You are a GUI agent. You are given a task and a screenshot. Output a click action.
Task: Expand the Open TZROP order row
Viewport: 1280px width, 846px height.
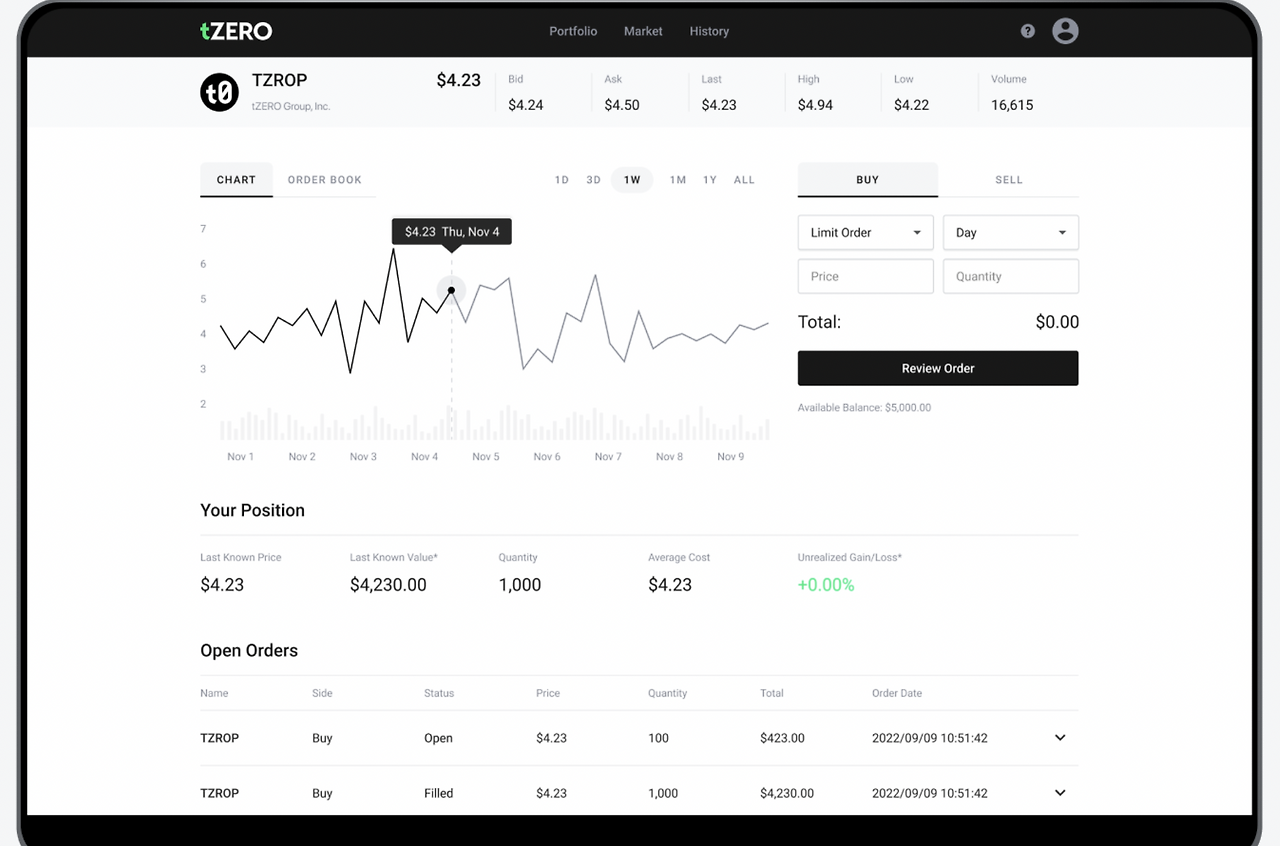click(1060, 738)
